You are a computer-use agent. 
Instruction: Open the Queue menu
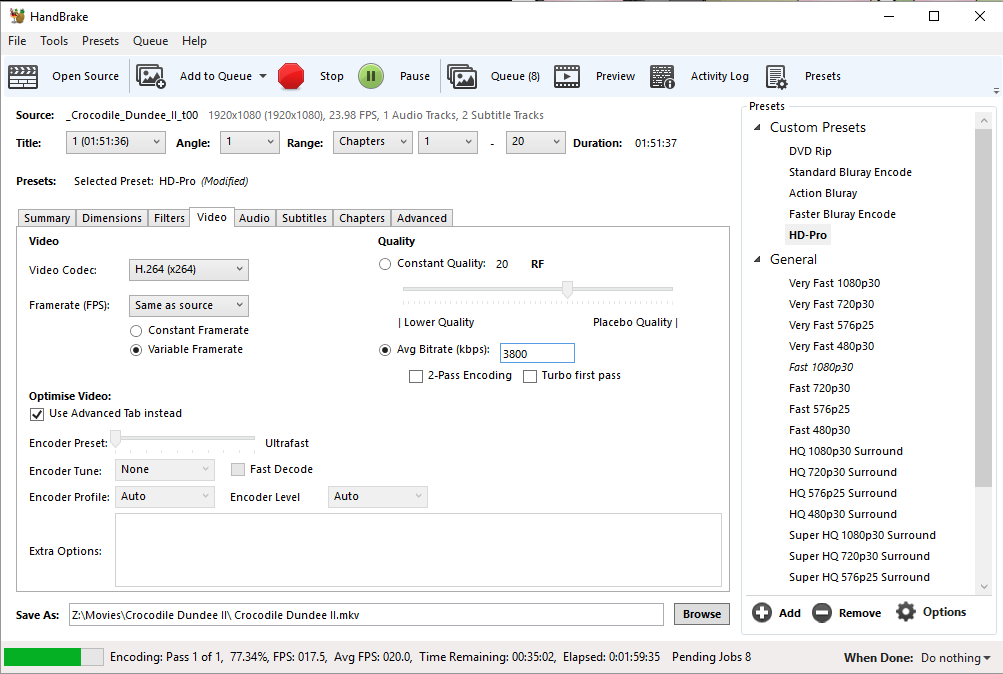click(x=150, y=41)
